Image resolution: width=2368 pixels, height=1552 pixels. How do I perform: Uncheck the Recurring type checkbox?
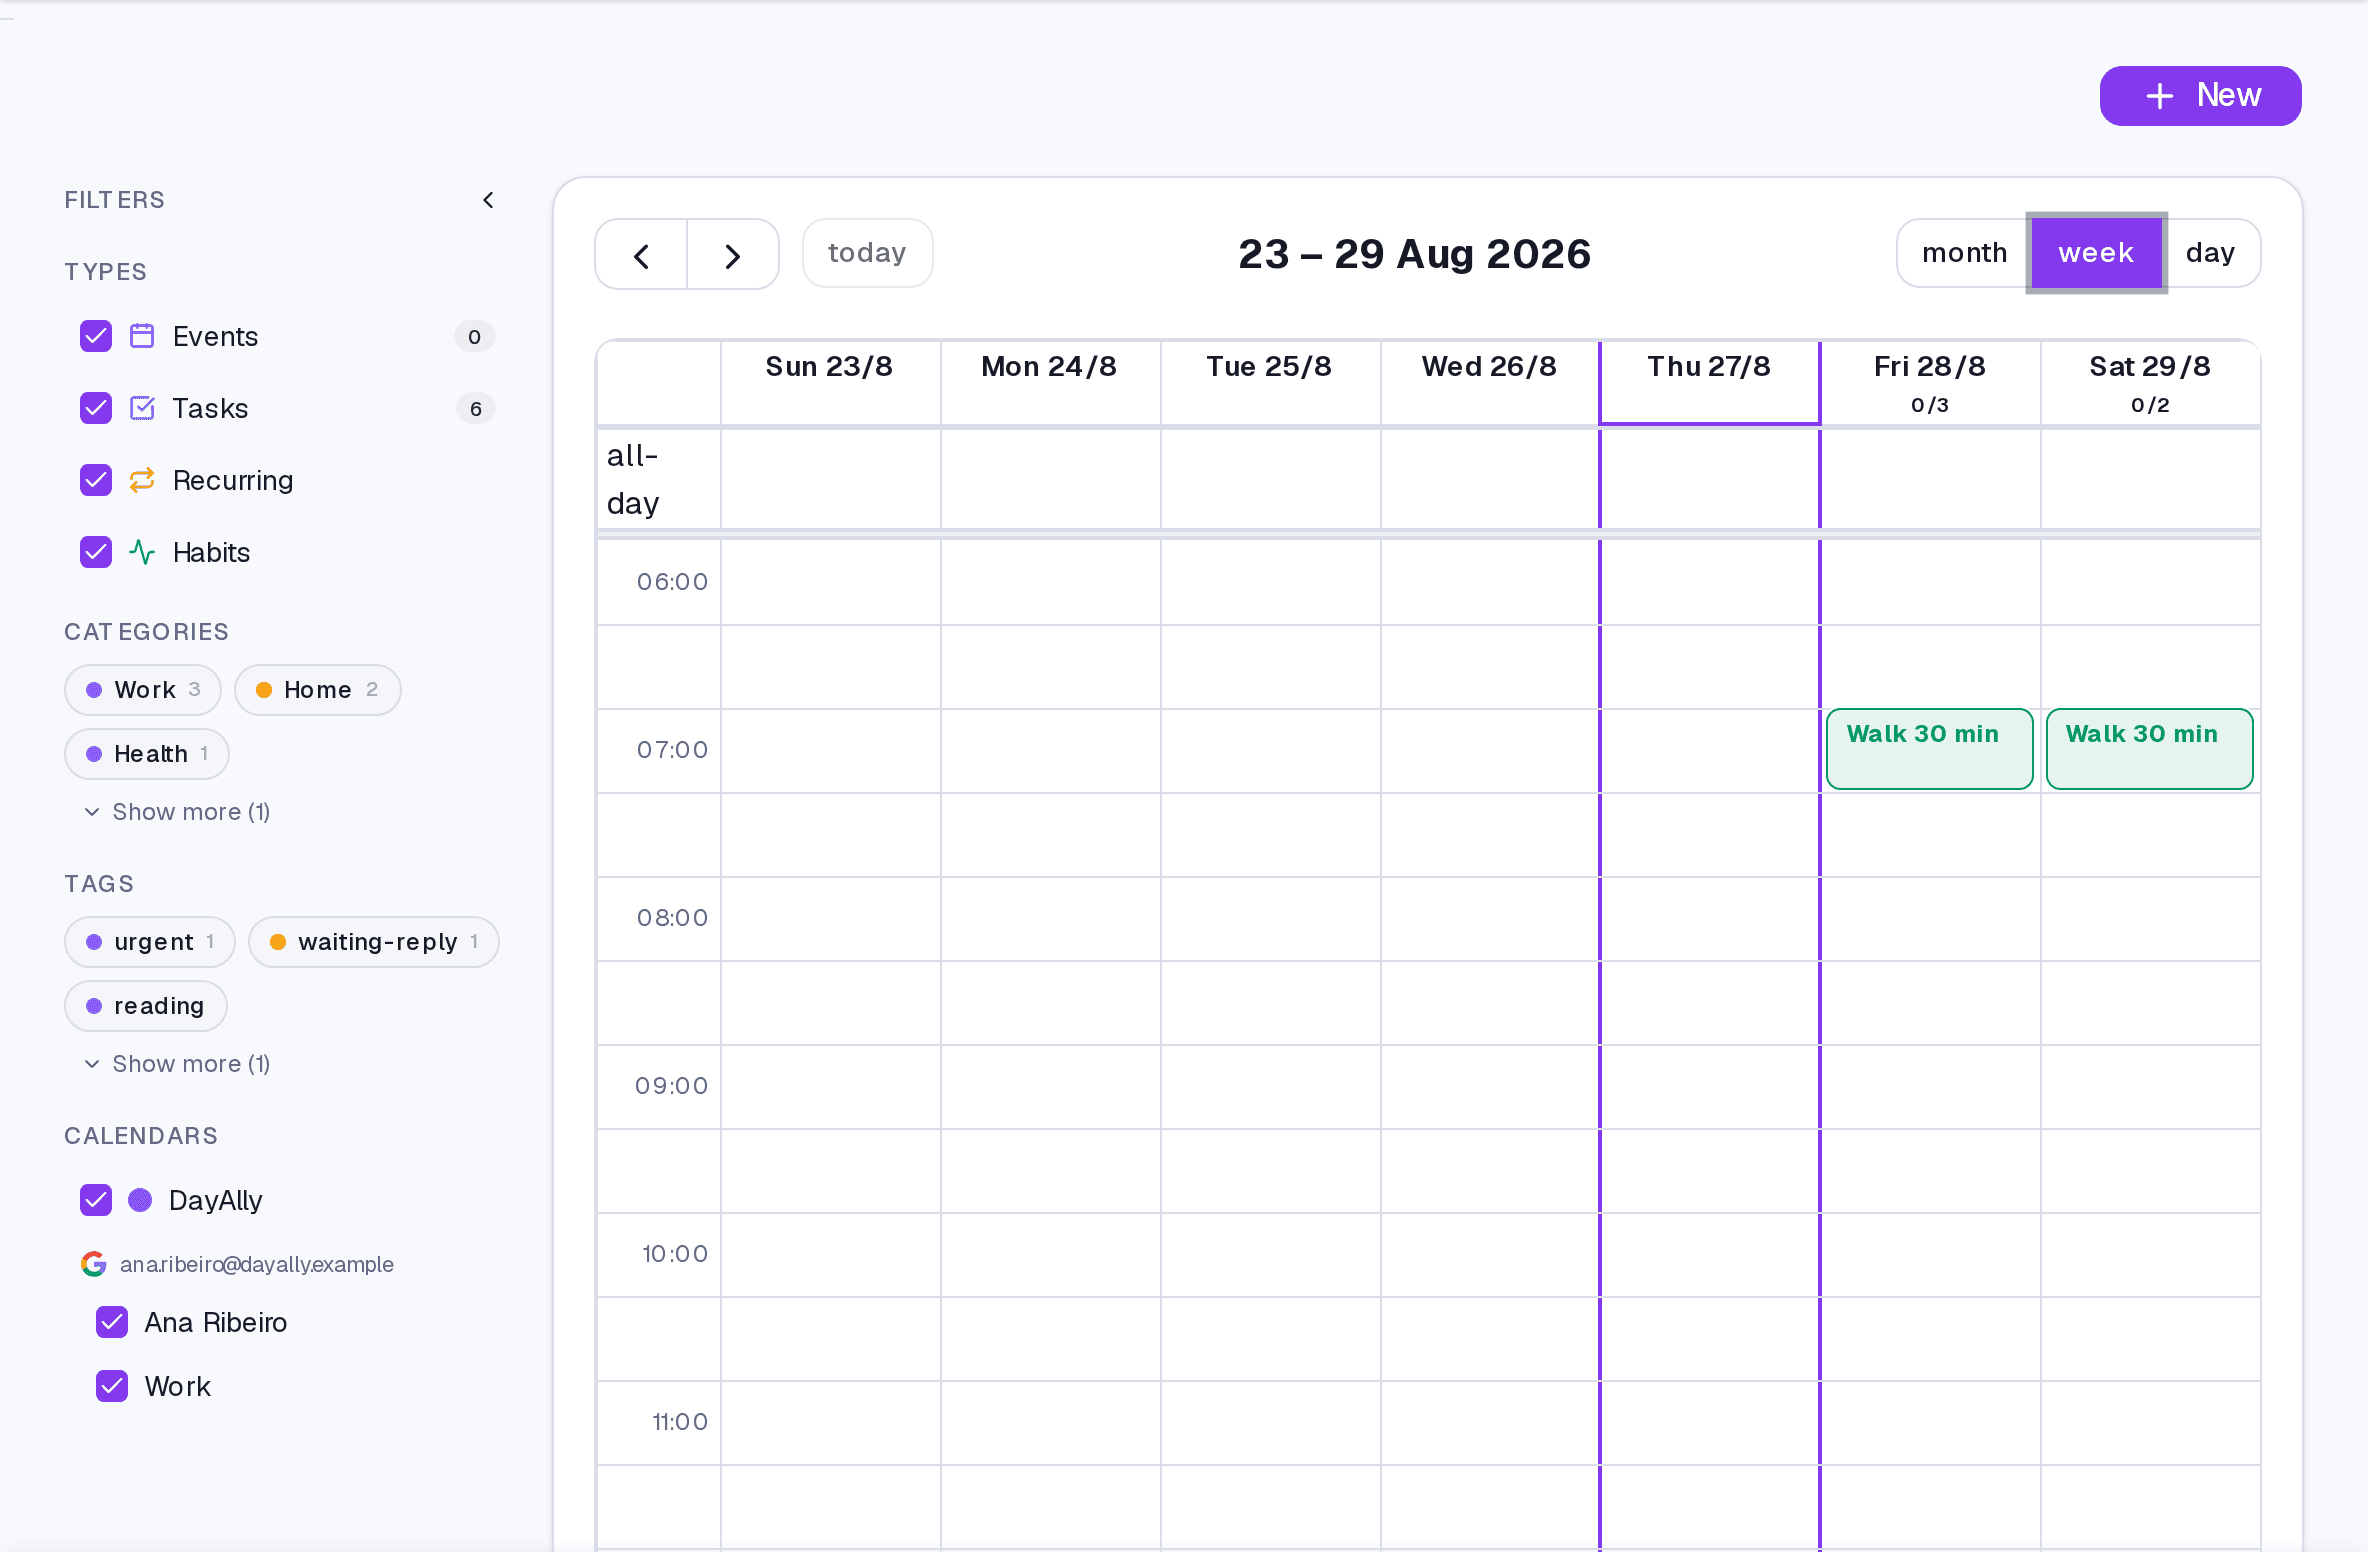pyautogui.click(x=96, y=480)
